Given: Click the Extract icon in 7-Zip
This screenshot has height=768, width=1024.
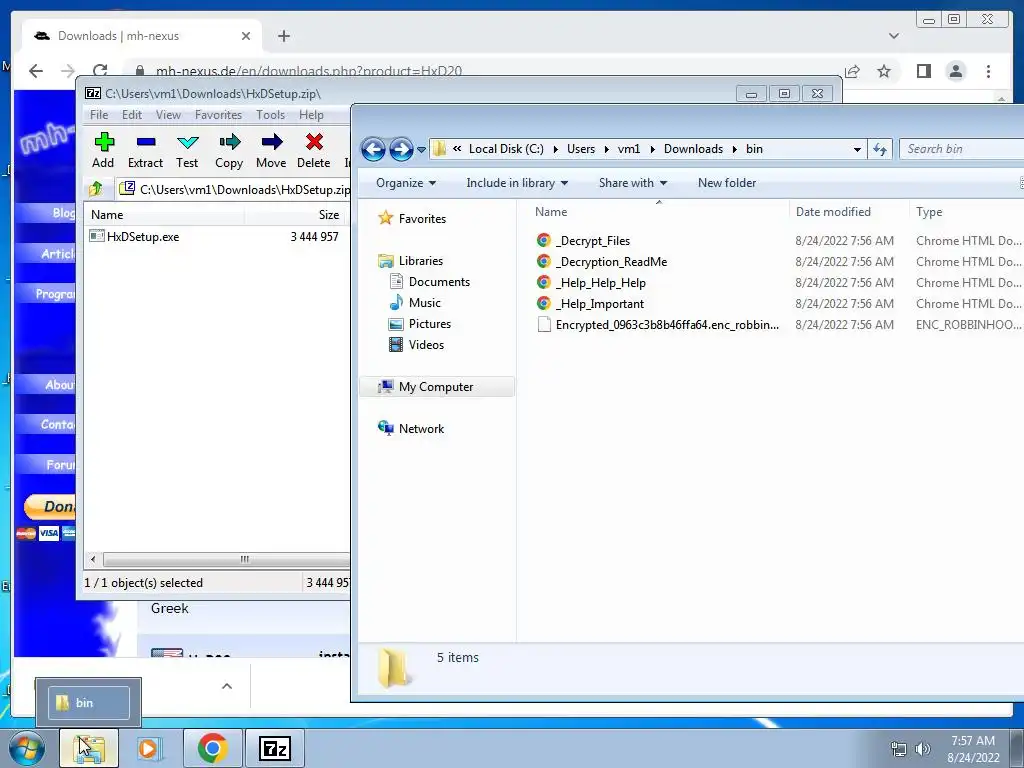Looking at the screenshot, I should pyautogui.click(x=145, y=150).
